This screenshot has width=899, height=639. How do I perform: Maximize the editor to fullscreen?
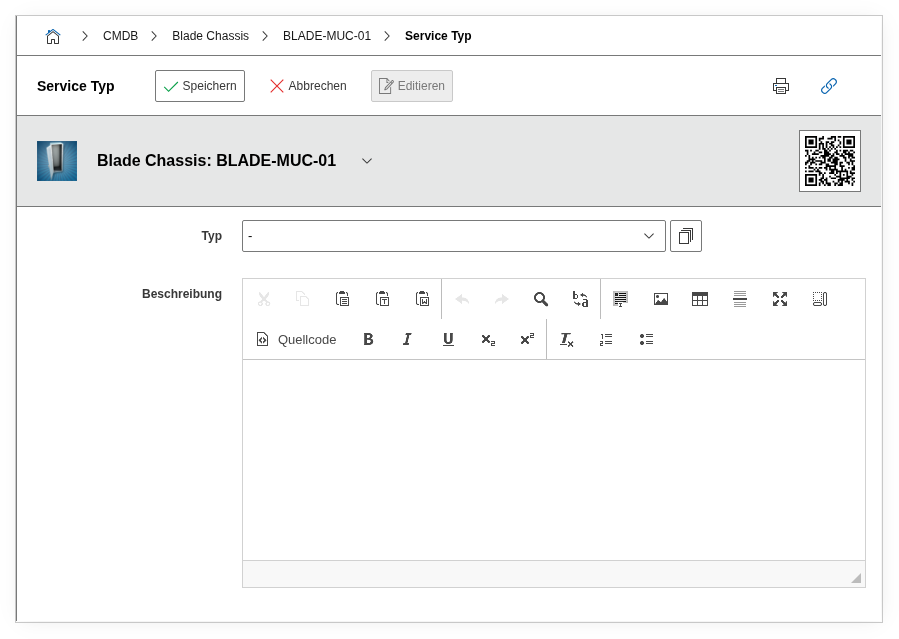(780, 299)
